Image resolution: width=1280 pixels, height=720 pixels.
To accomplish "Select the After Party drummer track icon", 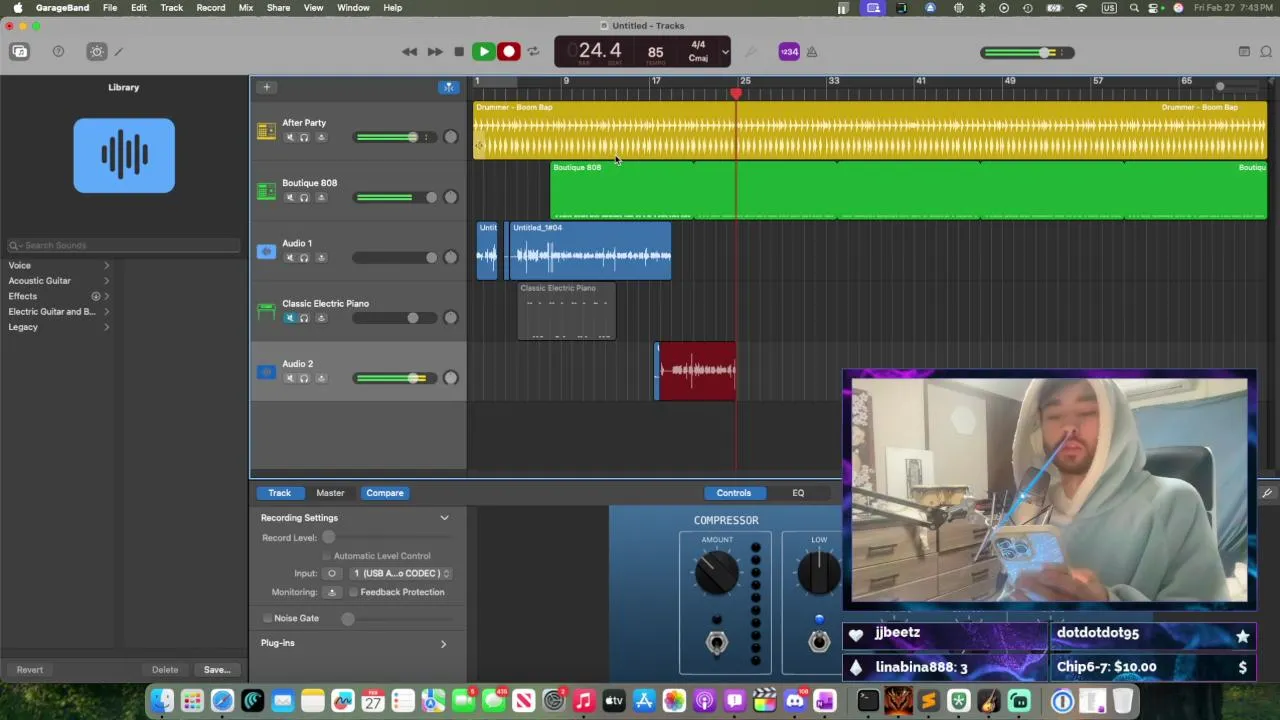I will [266, 131].
